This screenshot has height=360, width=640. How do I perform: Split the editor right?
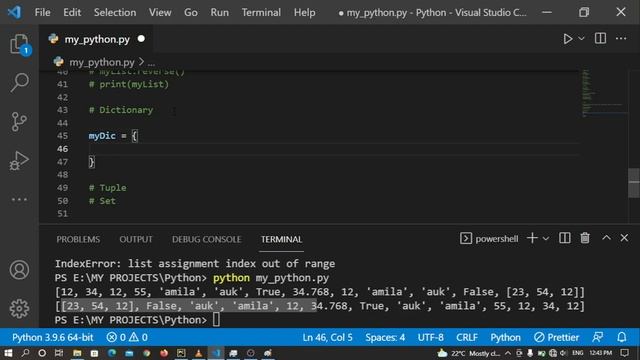click(600, 38)
